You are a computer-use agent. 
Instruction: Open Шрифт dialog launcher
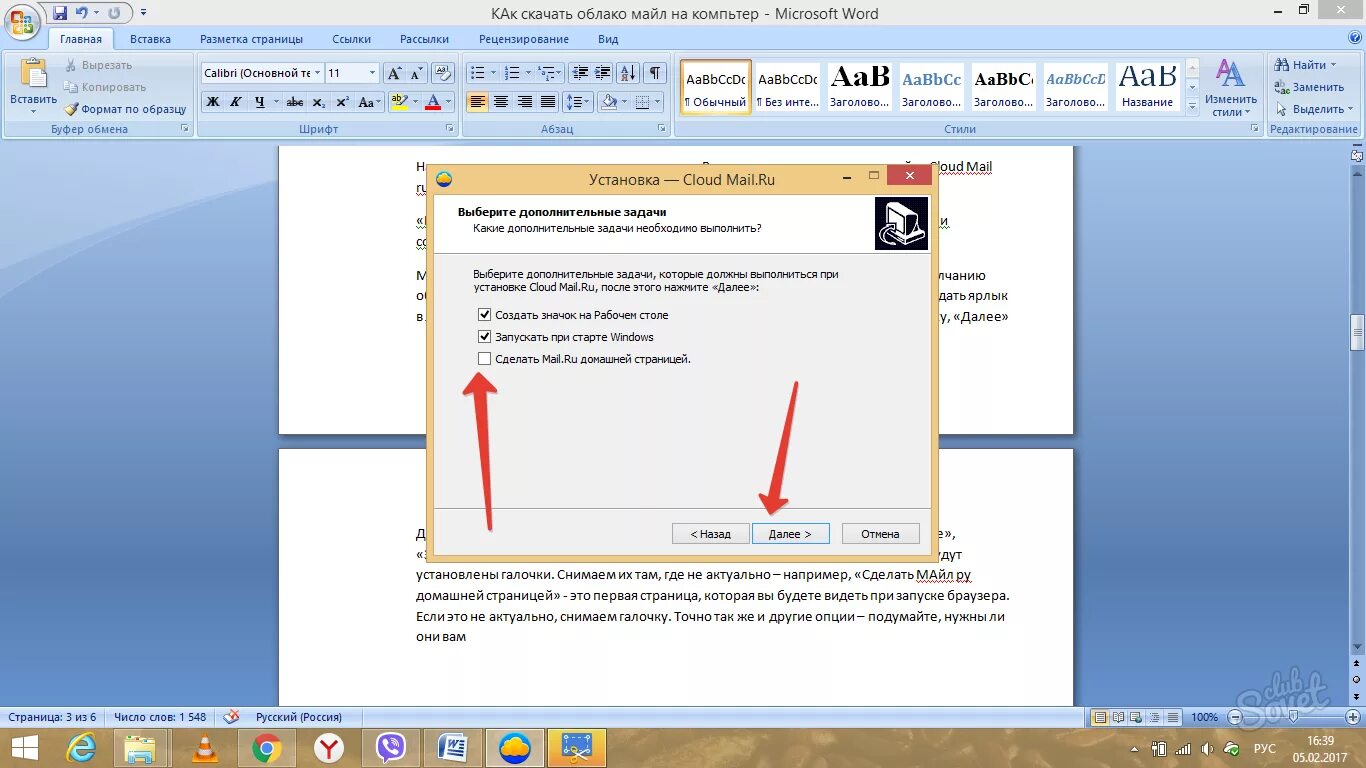click(450, 129)
